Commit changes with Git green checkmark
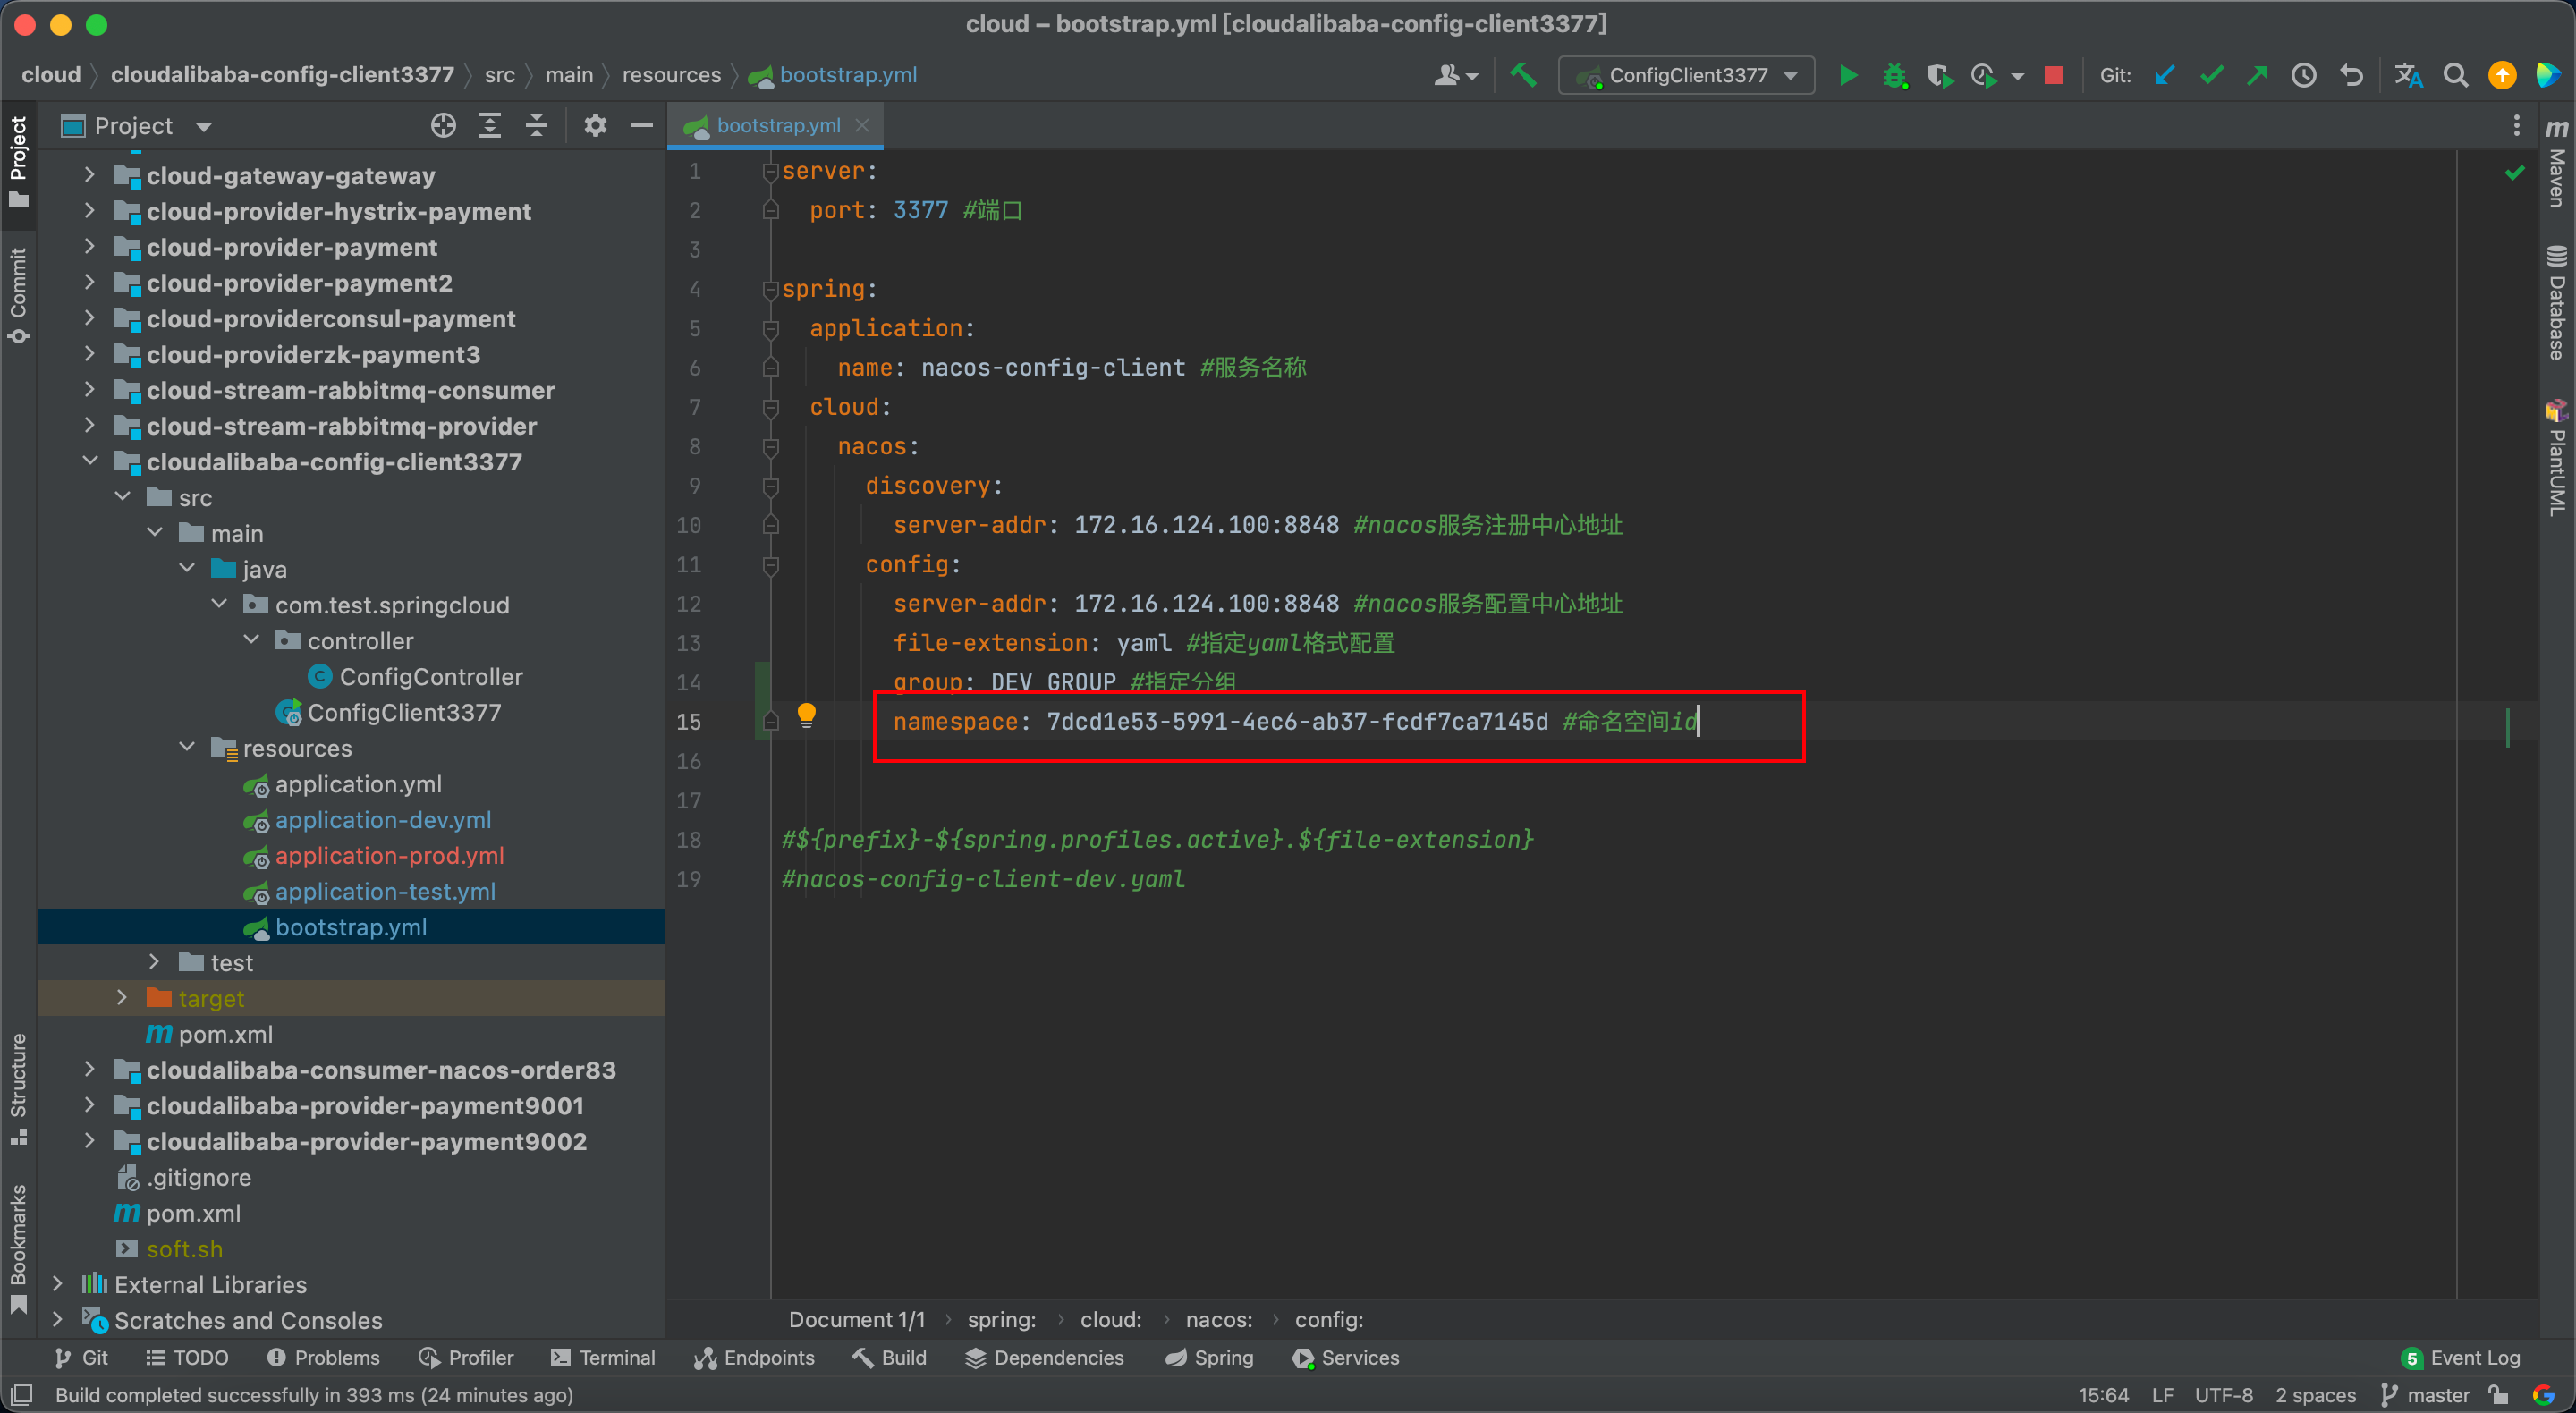 click(2211, 75)
